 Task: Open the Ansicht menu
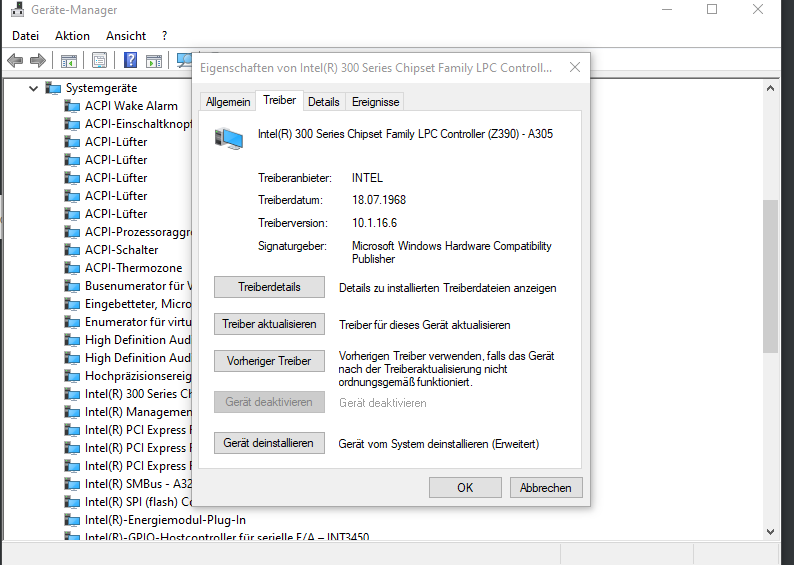click(126, 36)
